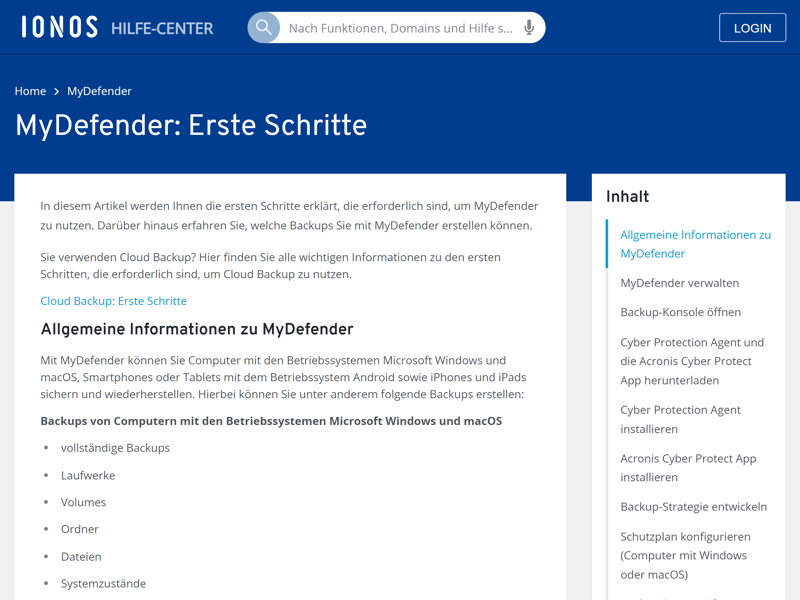
Task: Click the IONOS logo
Action: 59,27
